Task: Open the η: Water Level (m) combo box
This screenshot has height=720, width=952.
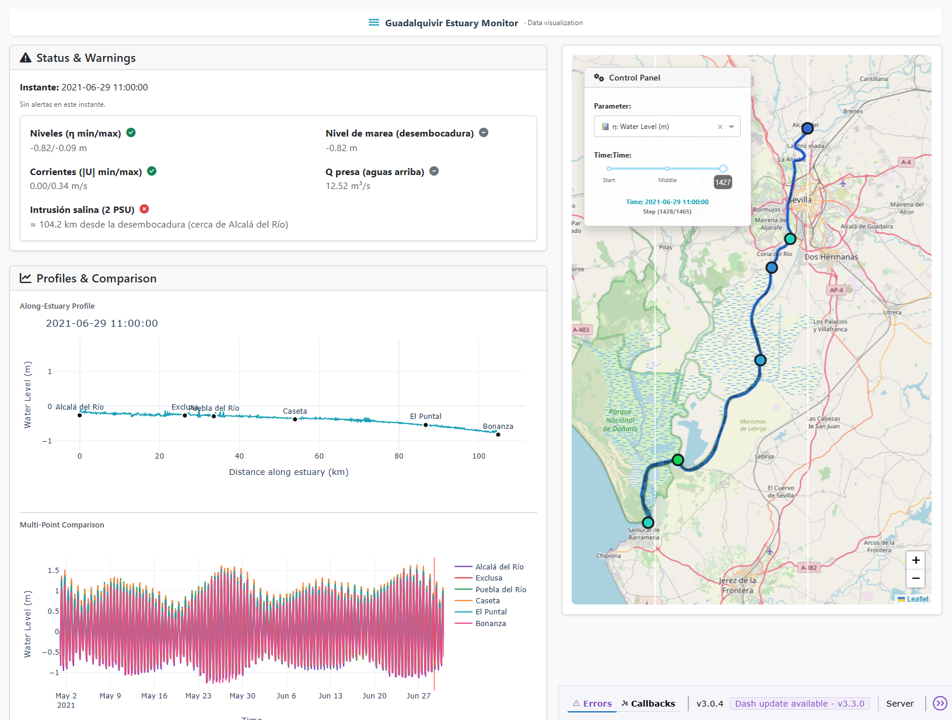Action: (667, 126)
